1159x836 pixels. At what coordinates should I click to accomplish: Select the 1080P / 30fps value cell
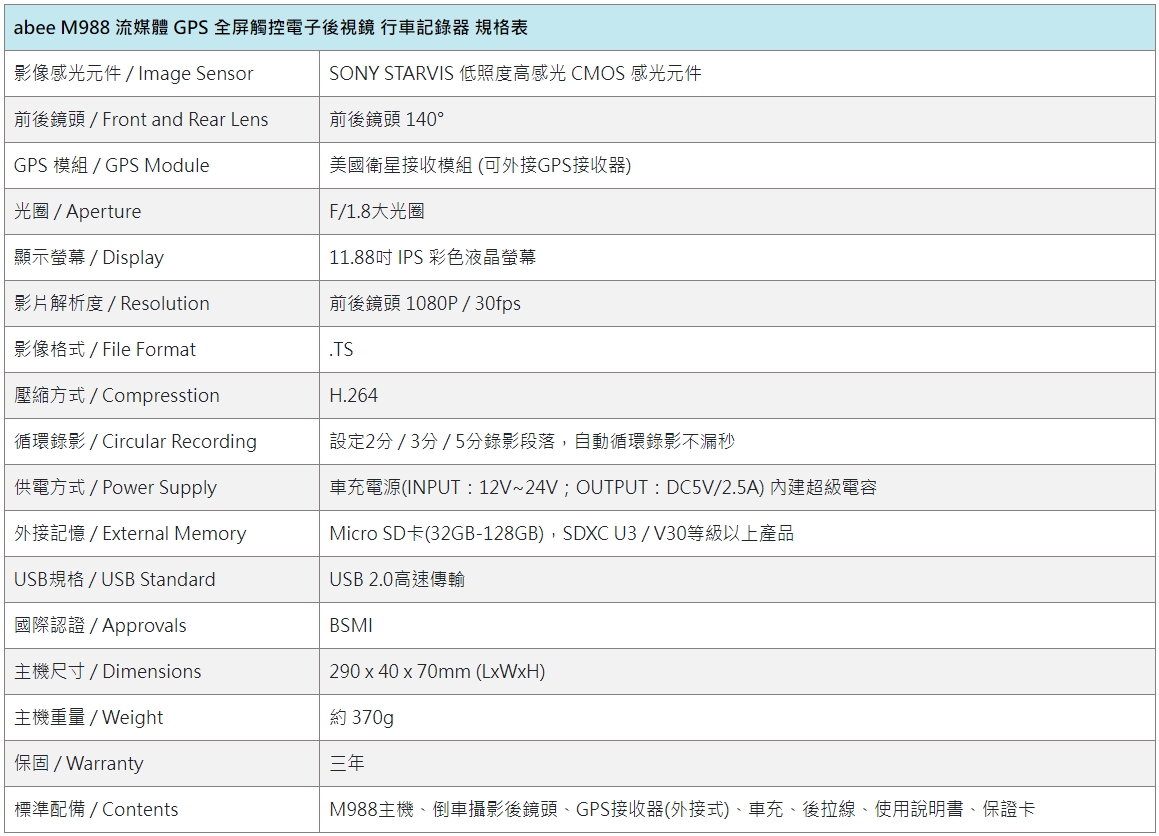tap(420, 303)
